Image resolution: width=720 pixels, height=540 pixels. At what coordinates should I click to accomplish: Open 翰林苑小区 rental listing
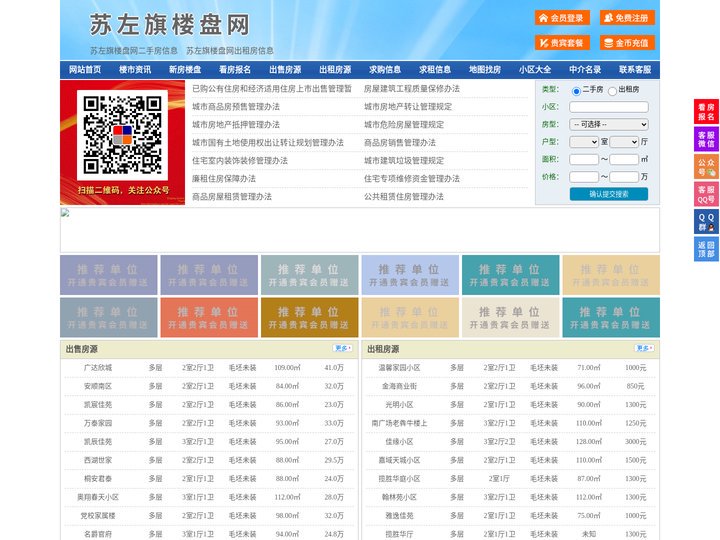point(399,497)
